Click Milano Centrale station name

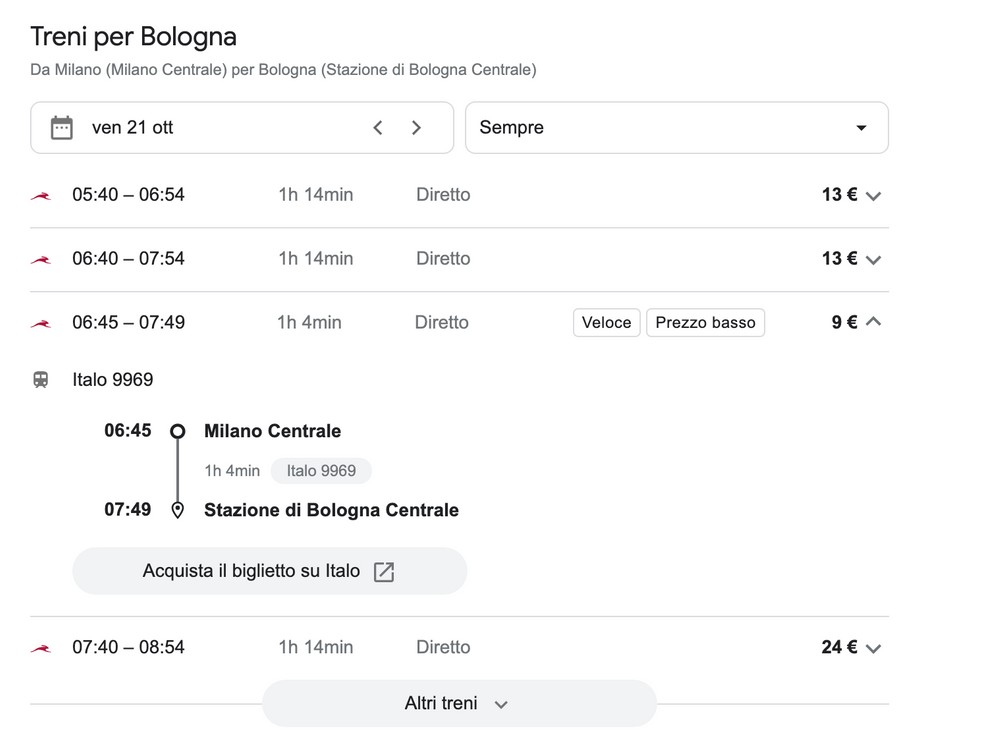[272, 431]
